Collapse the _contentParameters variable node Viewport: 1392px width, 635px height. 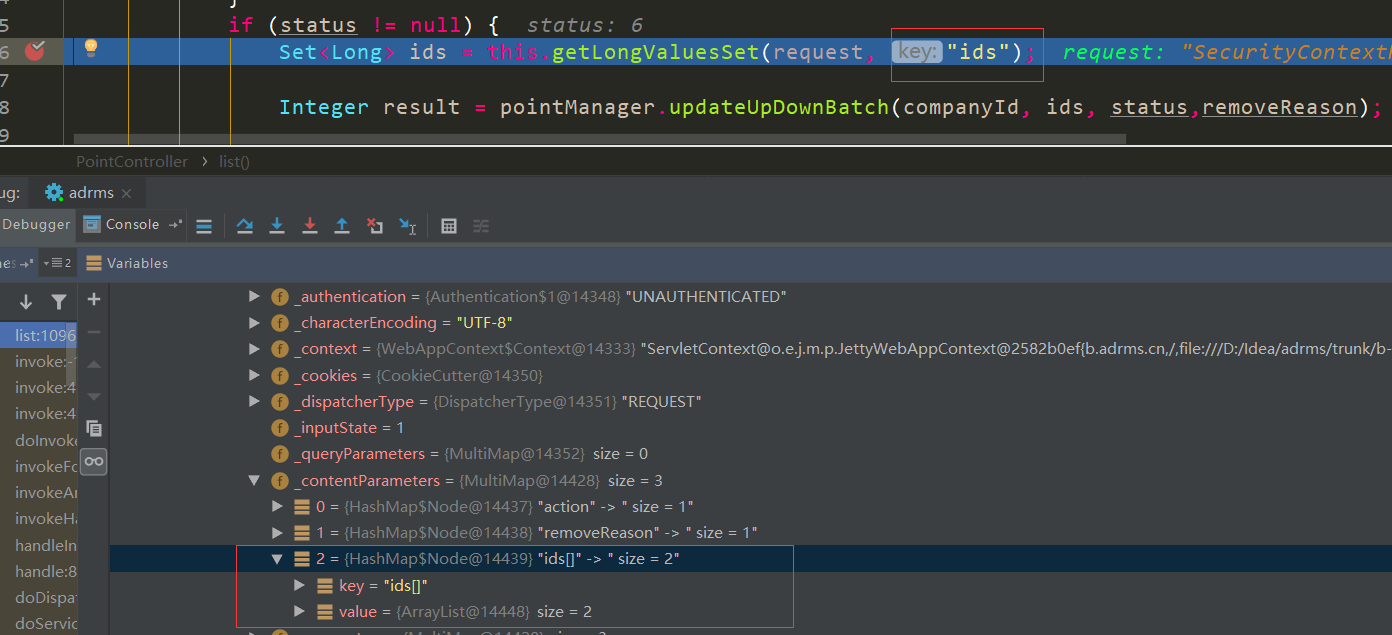[254, 480]
